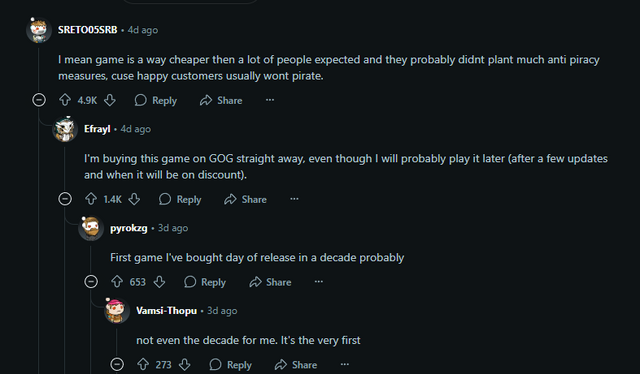Viewport: 640px width, 374px height.
Task: Downvote Vamsi-Thopu's 273-point comment
Action: point(185,364)
